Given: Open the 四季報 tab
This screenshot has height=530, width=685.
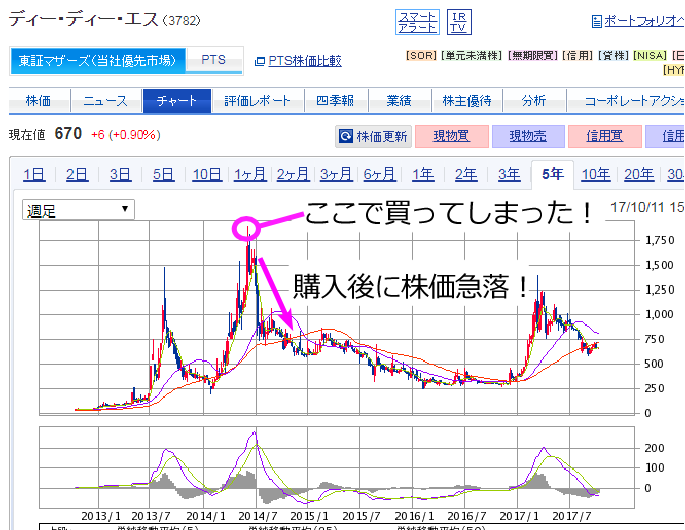Looking at the screenshot, I should click(x=336, y=101).
